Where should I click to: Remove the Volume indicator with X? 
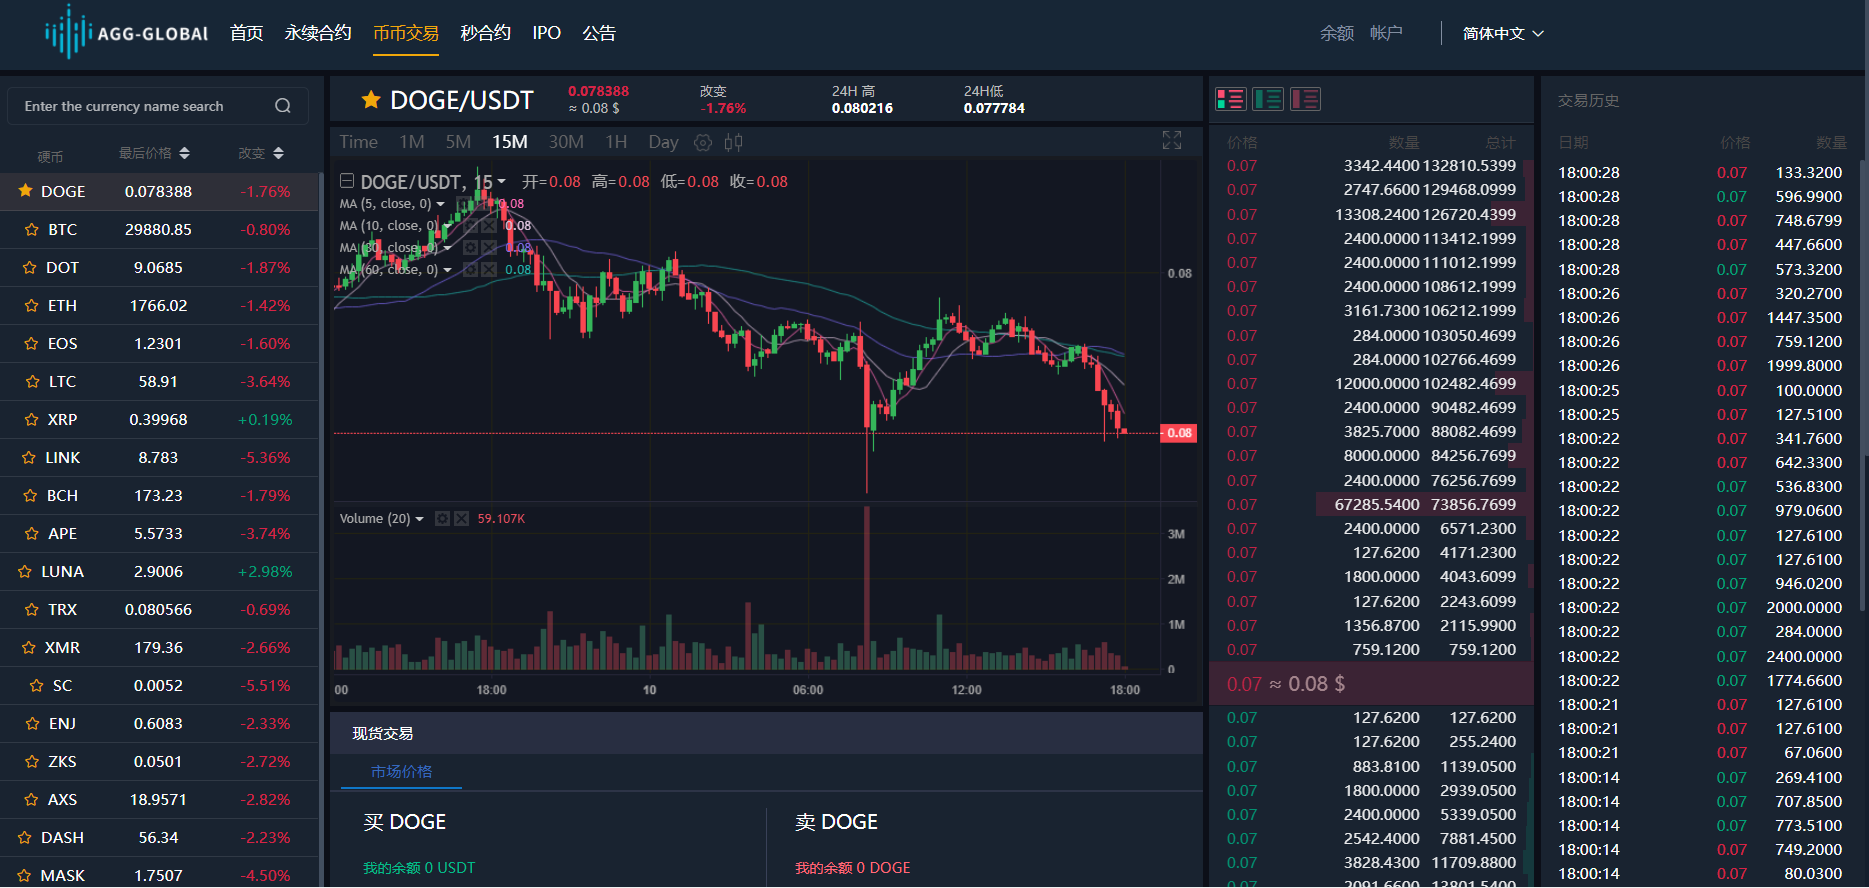click(461, 519)
